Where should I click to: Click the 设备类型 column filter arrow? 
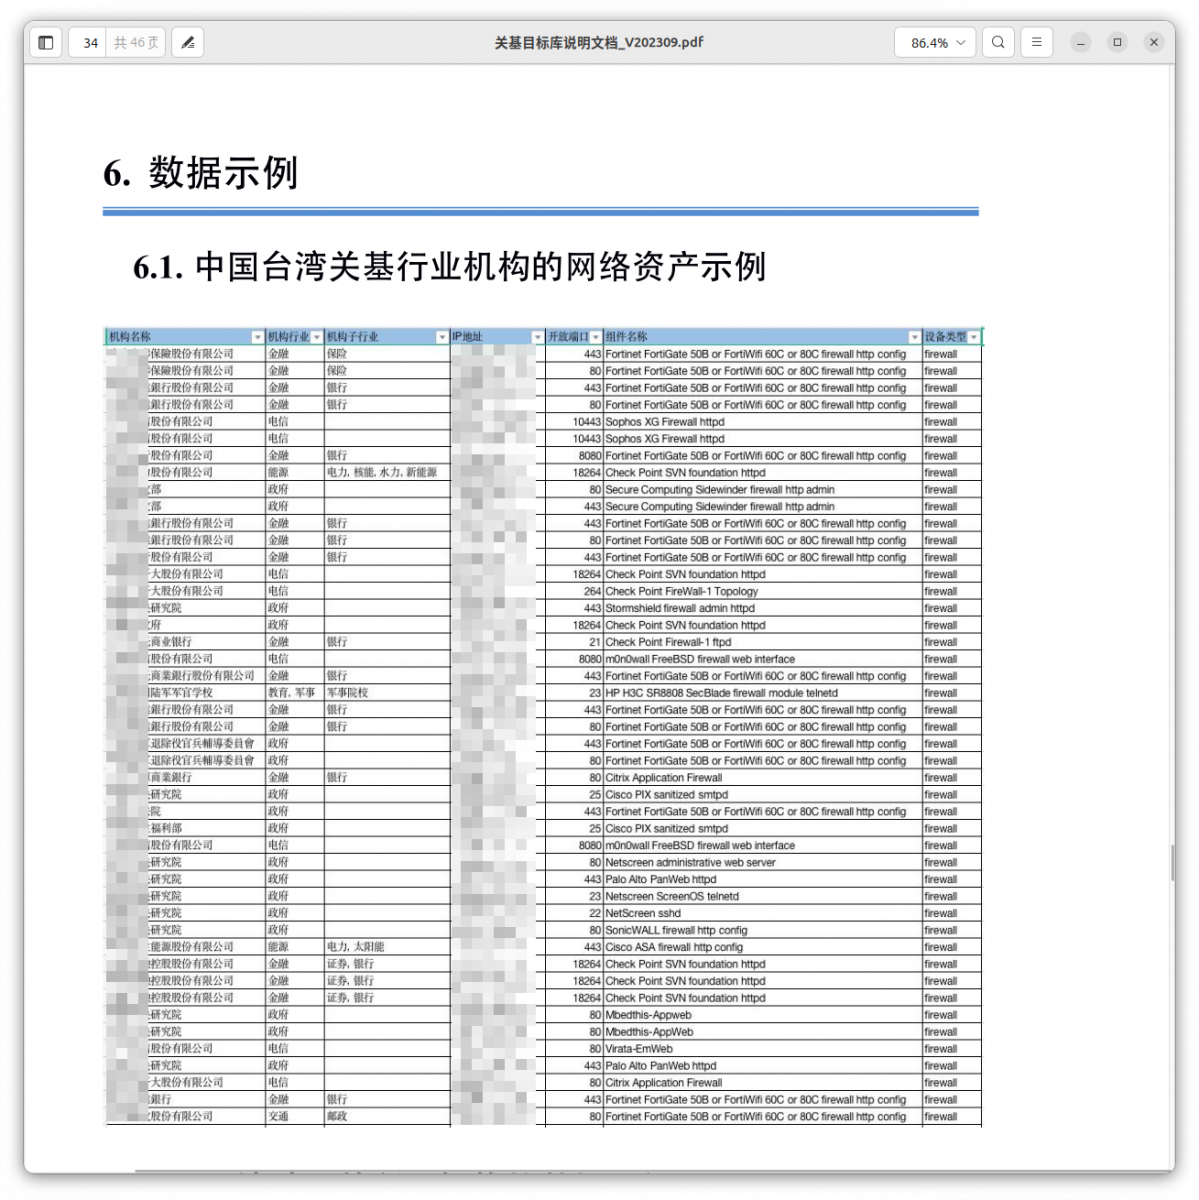(974, 337)
